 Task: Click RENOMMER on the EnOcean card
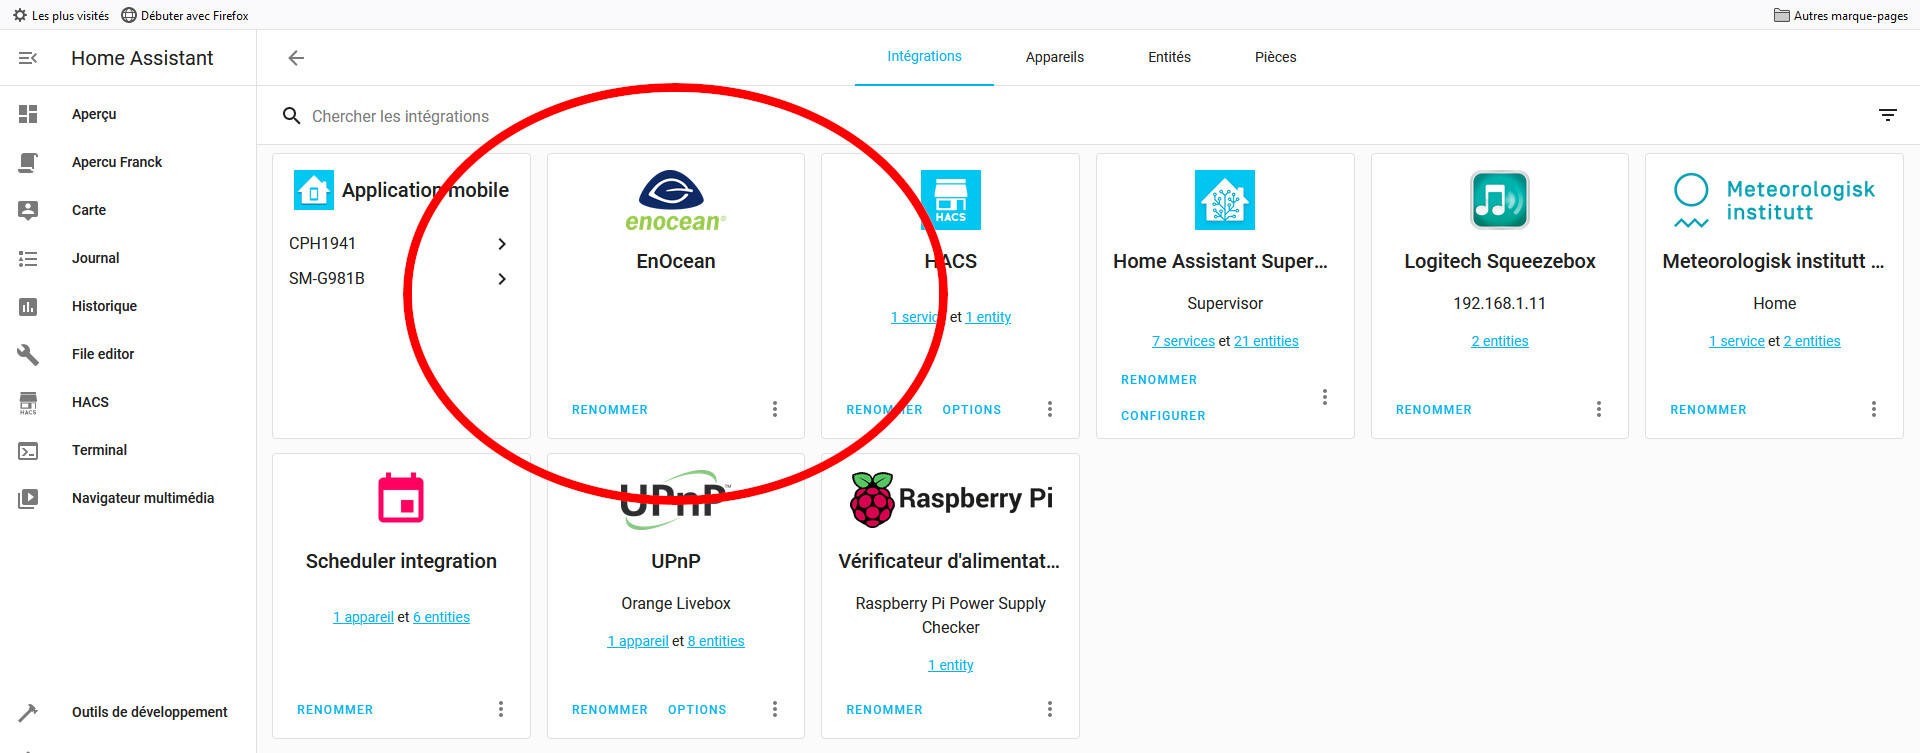610,410
